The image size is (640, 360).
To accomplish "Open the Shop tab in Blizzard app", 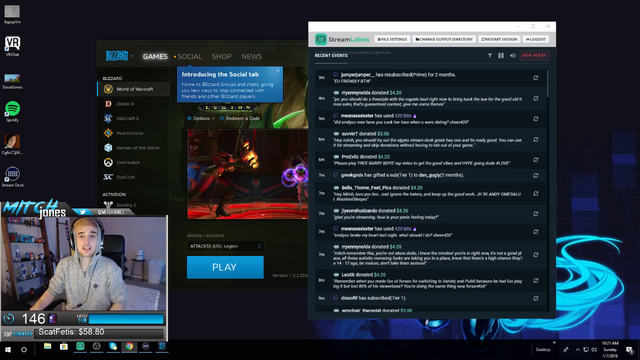I will click(221, 57).
